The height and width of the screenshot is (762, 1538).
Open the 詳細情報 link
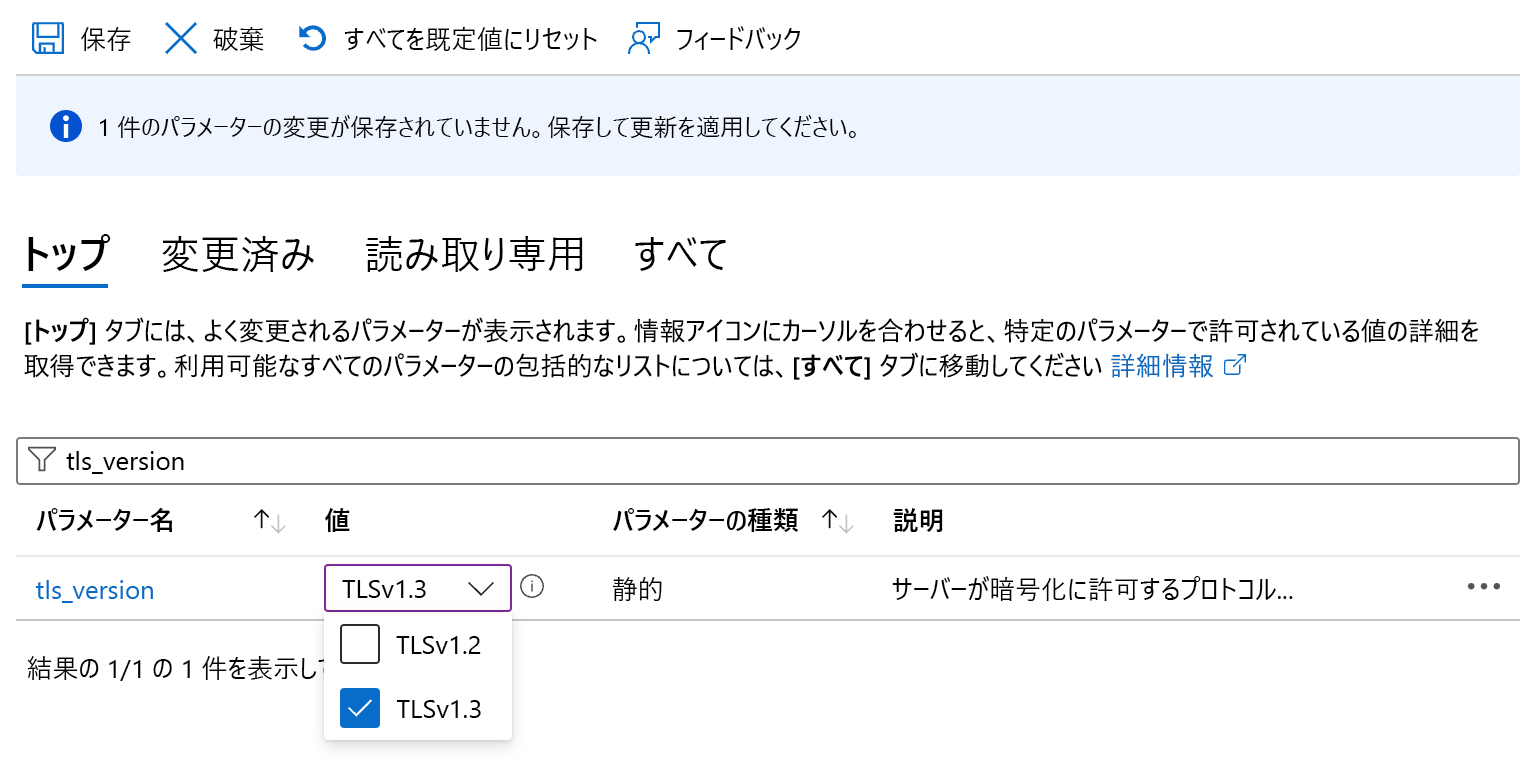(x=1162, y=366)
